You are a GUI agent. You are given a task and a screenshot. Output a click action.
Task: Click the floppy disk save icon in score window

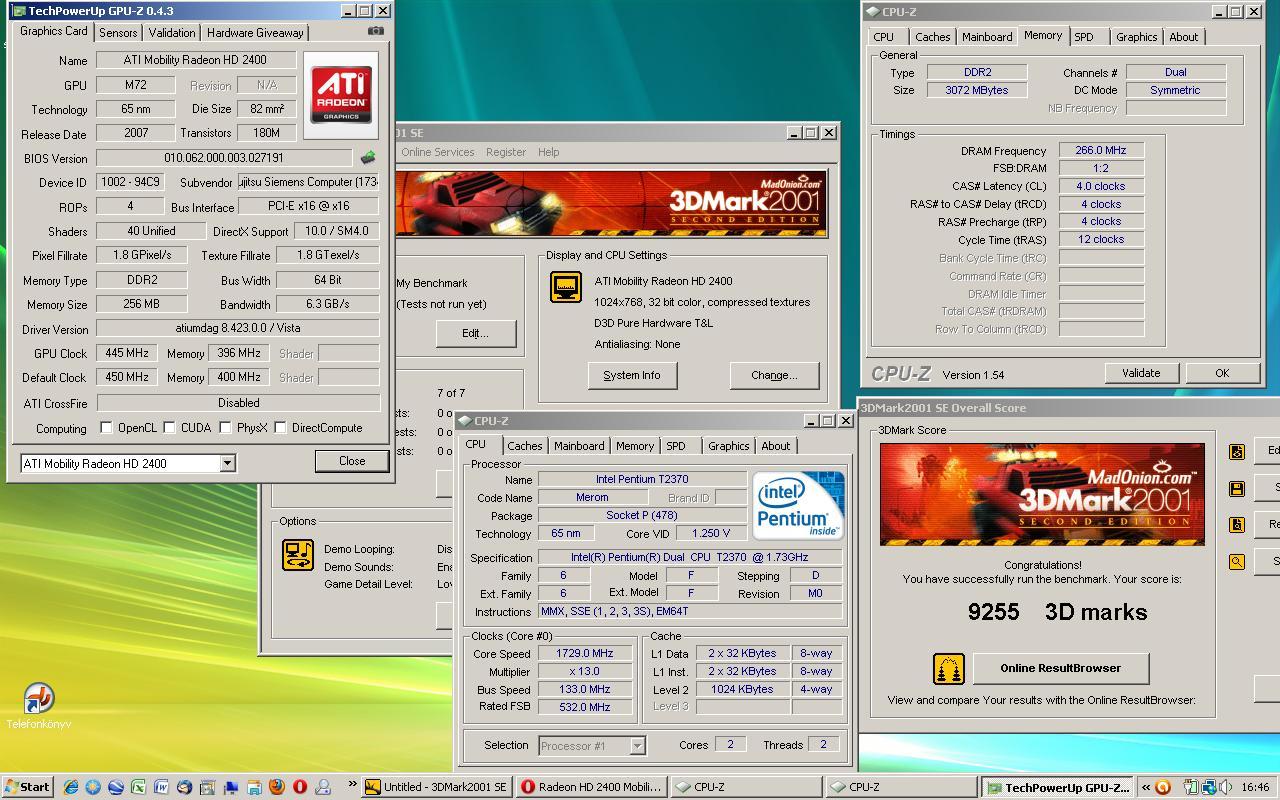coord(1236,488)
